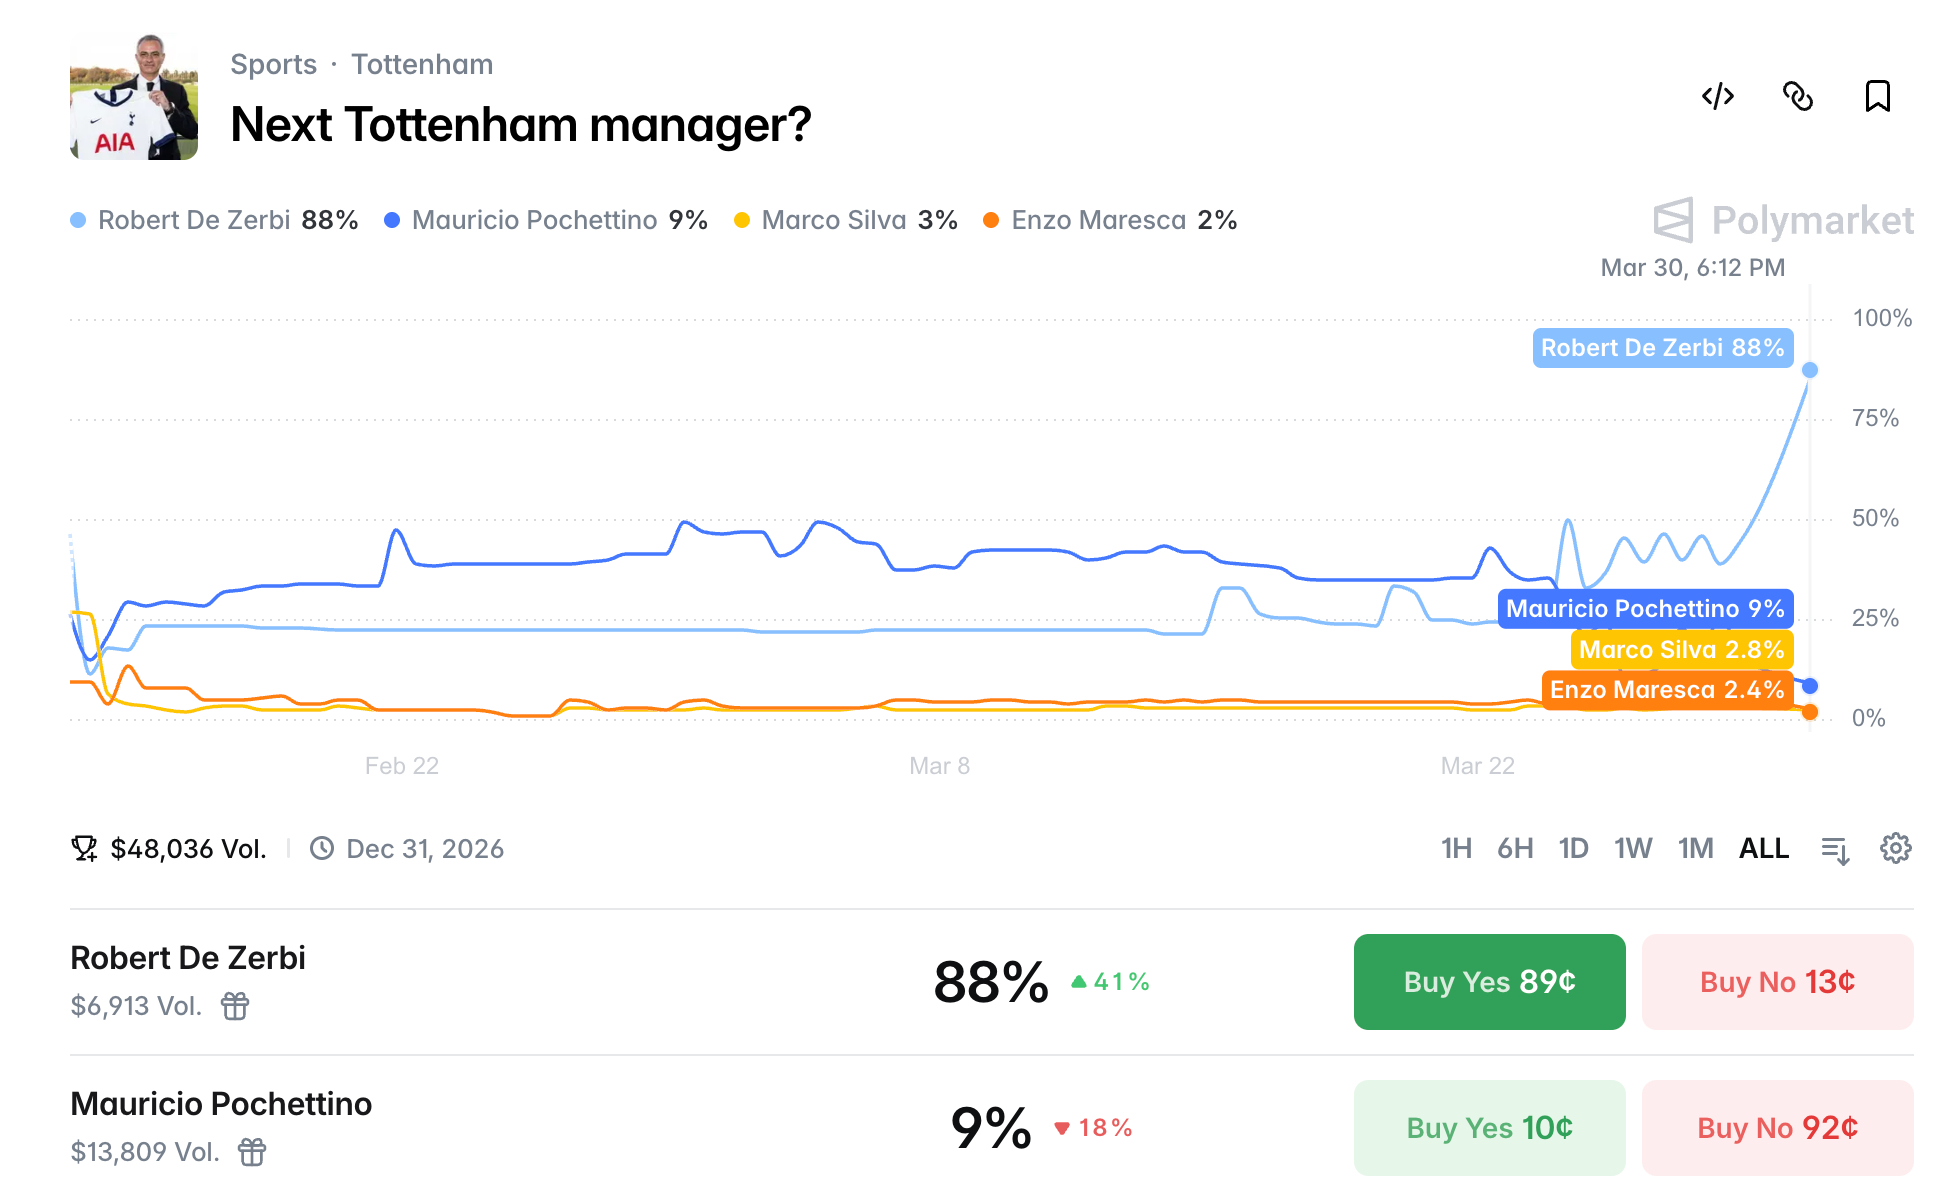The image size is (1946, 1198).
Task: Click the Tottenham manager market thumbnail
Action: pyautogui.click(x=134, y=96)
